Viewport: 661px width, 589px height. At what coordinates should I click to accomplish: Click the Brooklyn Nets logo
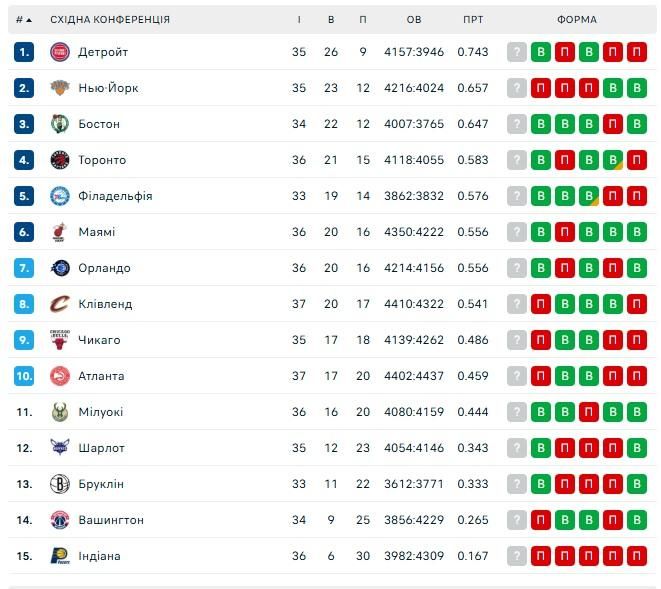pyautogui.click(x=60, y=484)
